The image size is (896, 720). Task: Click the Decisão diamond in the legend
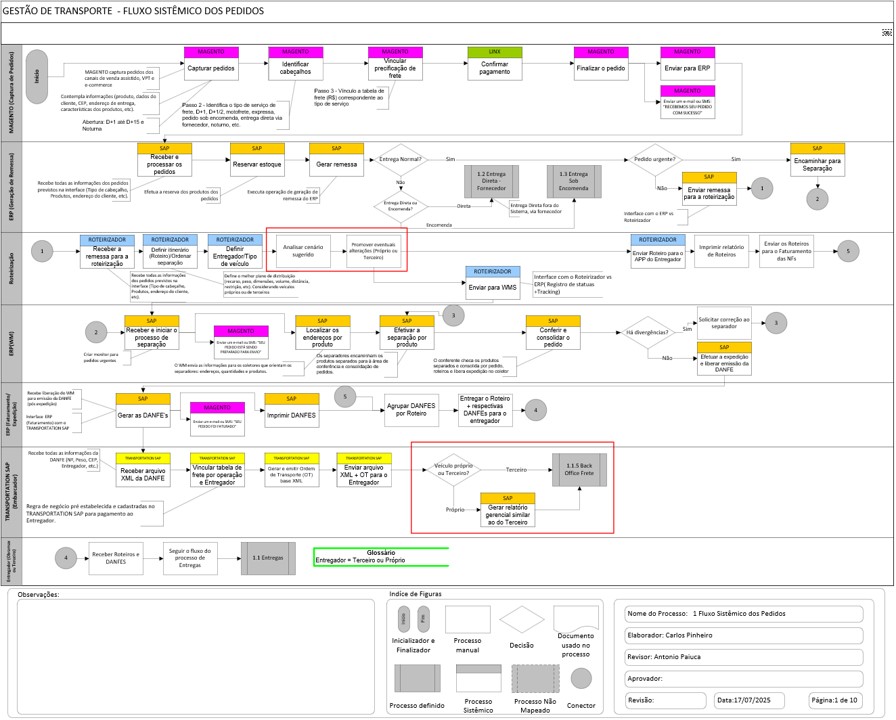pyautogui.click(x=522, y=620)
